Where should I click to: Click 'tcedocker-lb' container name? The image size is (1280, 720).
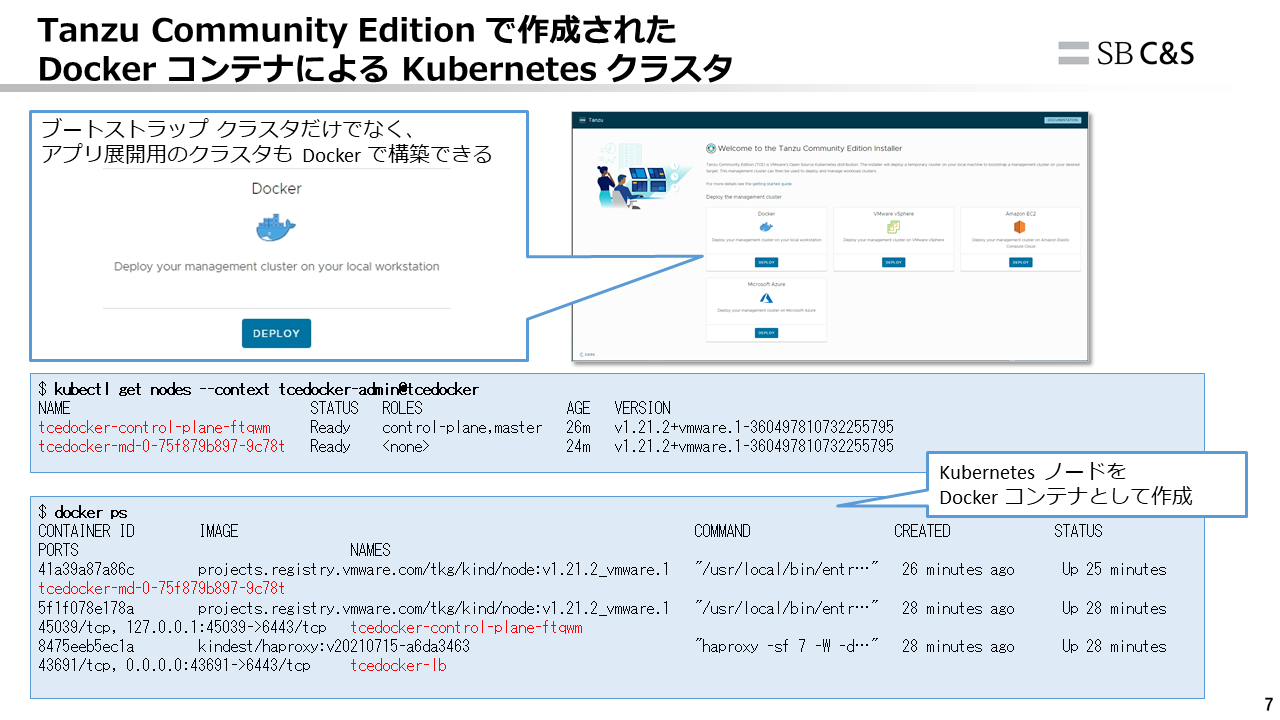click(398, 665)
